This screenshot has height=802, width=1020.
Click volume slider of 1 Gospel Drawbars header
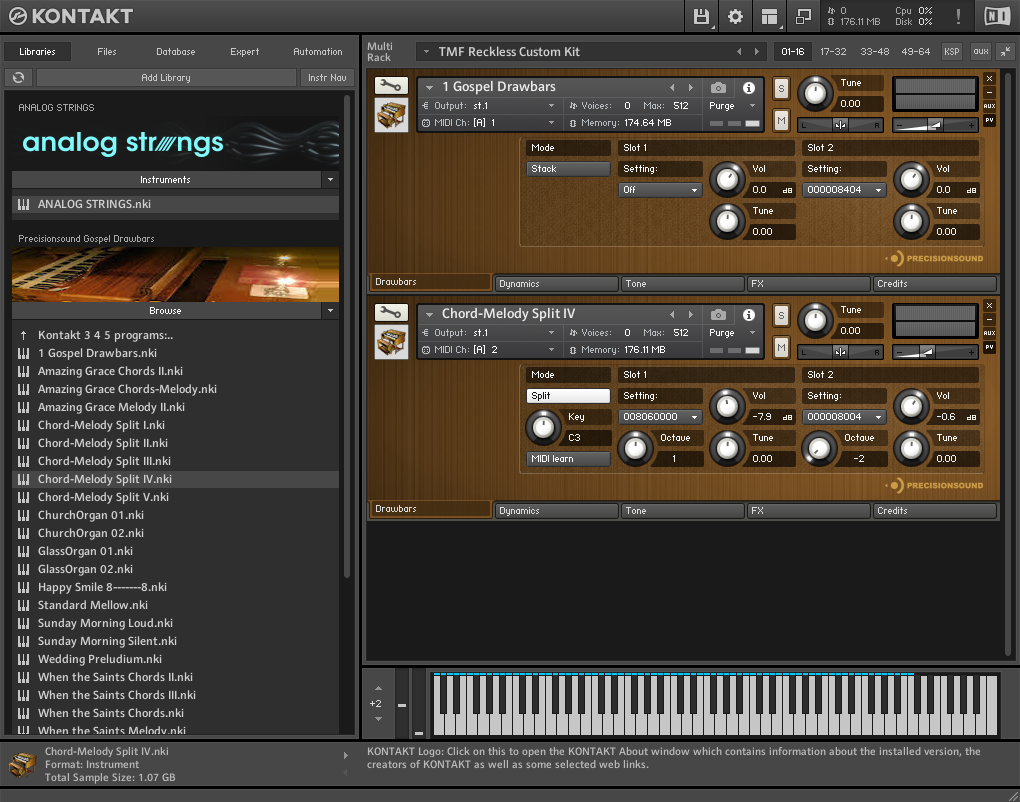[x=935, y=125]
